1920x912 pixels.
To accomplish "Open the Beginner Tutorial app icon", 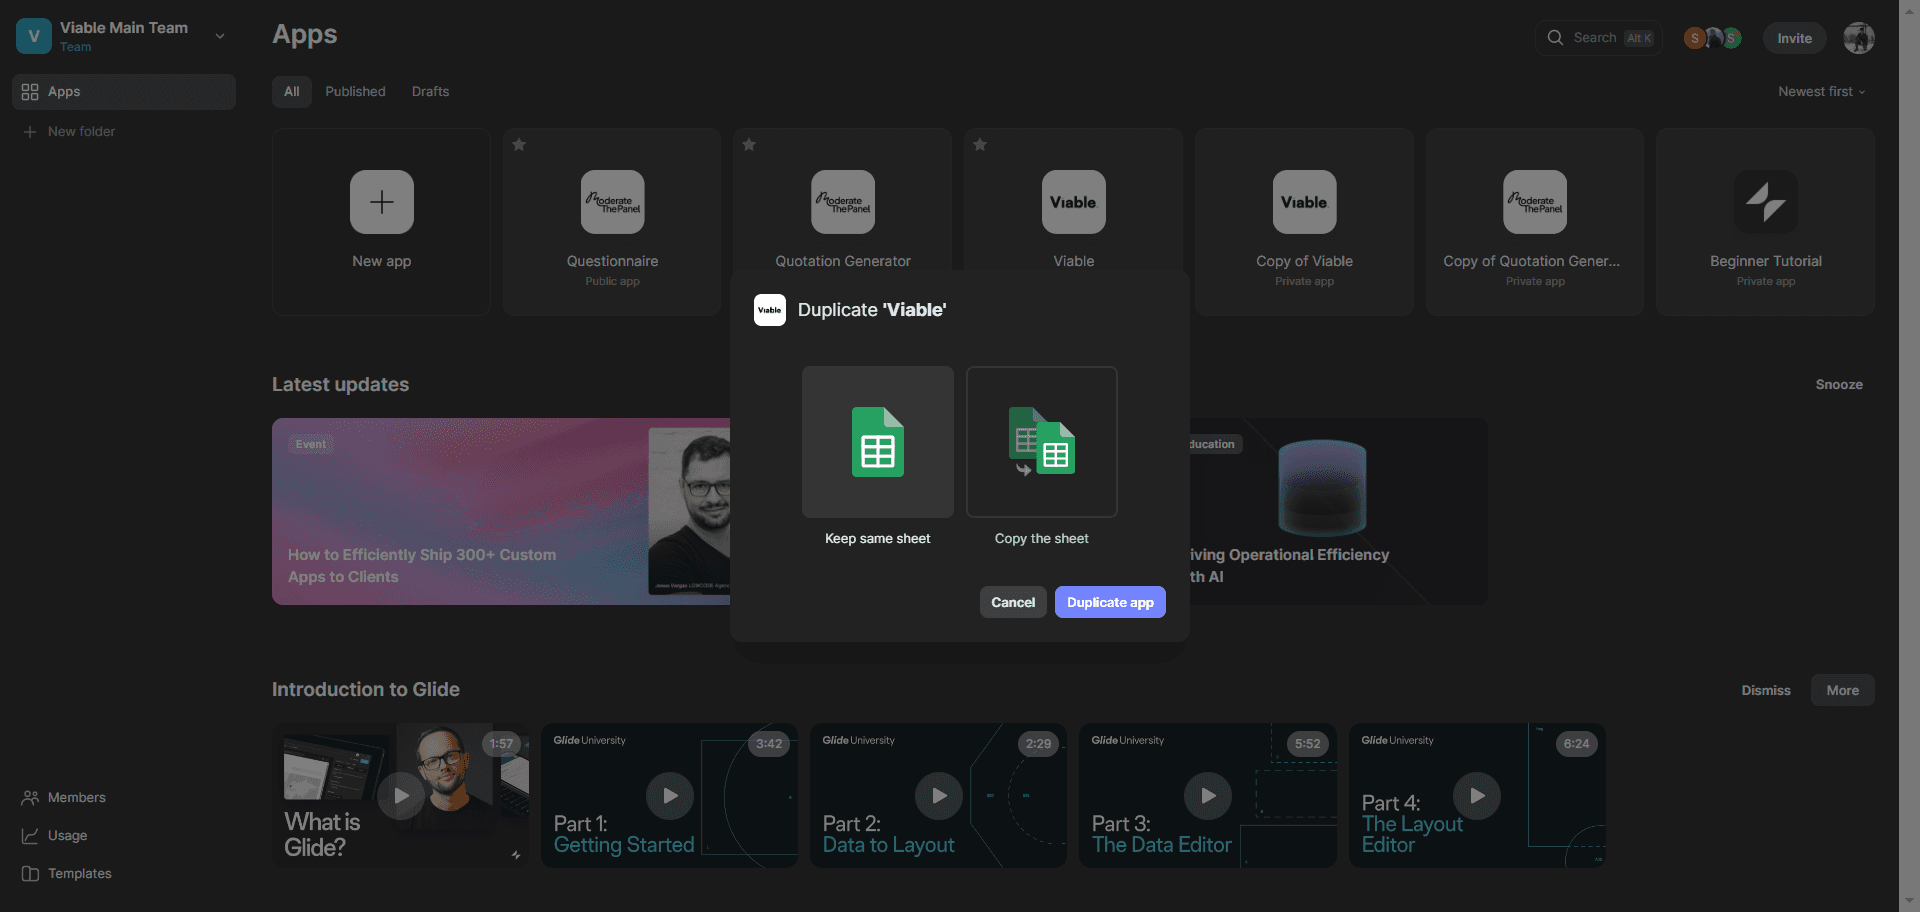I will pos(1765,202).
